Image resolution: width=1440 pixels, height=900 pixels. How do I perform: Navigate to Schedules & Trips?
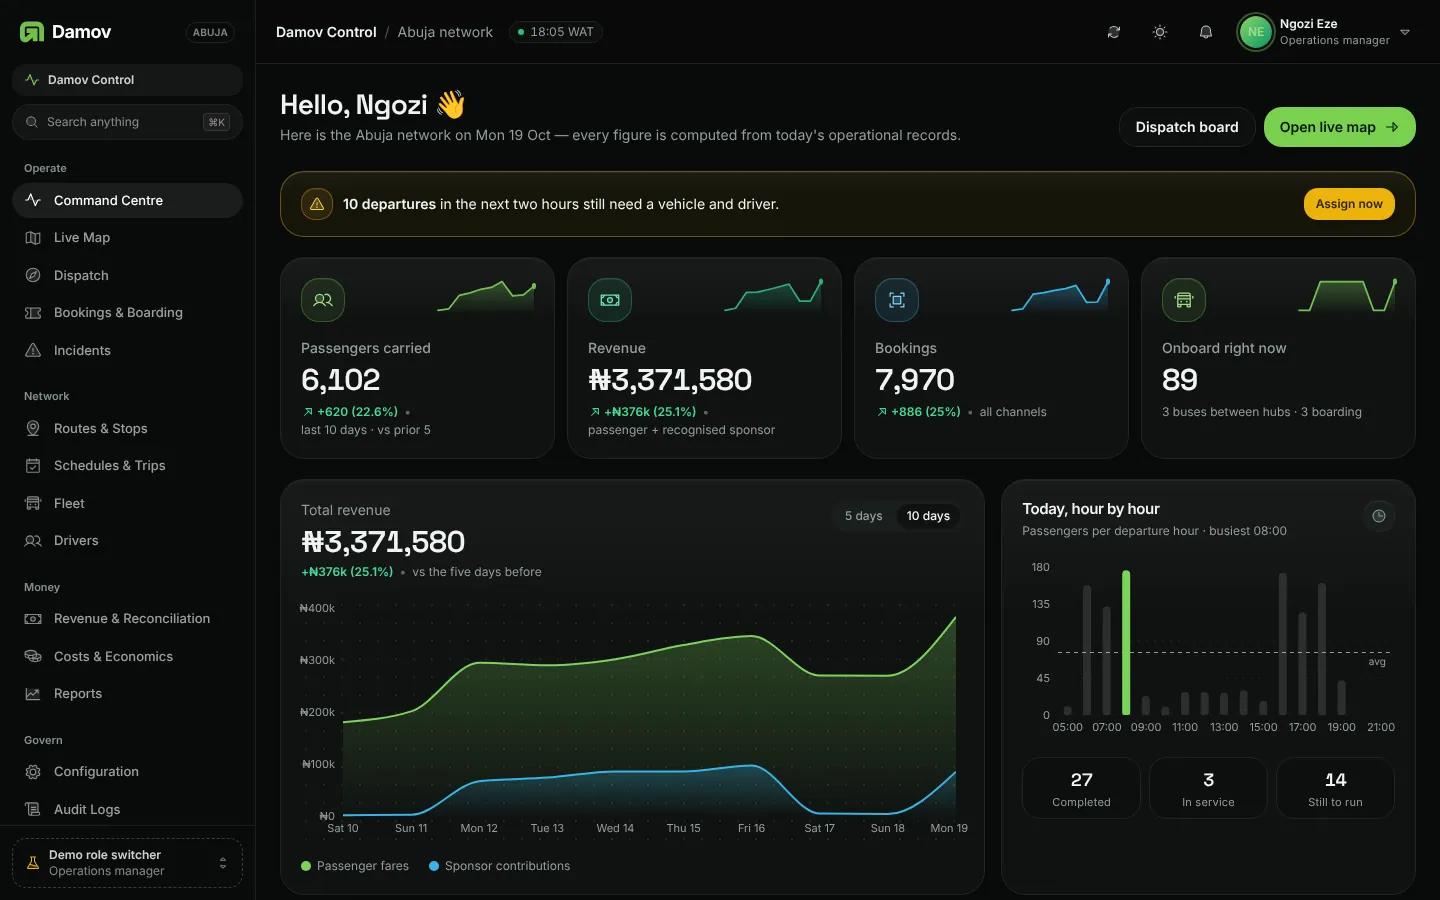coord(127,466)
